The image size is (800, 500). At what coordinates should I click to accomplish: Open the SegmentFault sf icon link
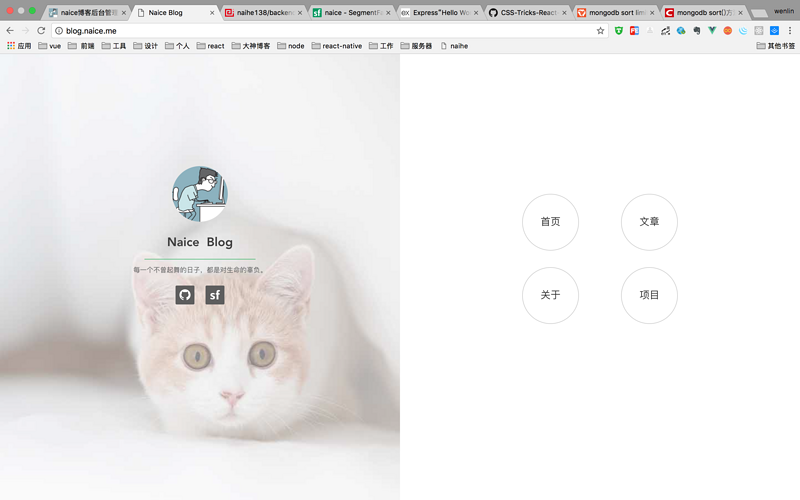point(215,295)
